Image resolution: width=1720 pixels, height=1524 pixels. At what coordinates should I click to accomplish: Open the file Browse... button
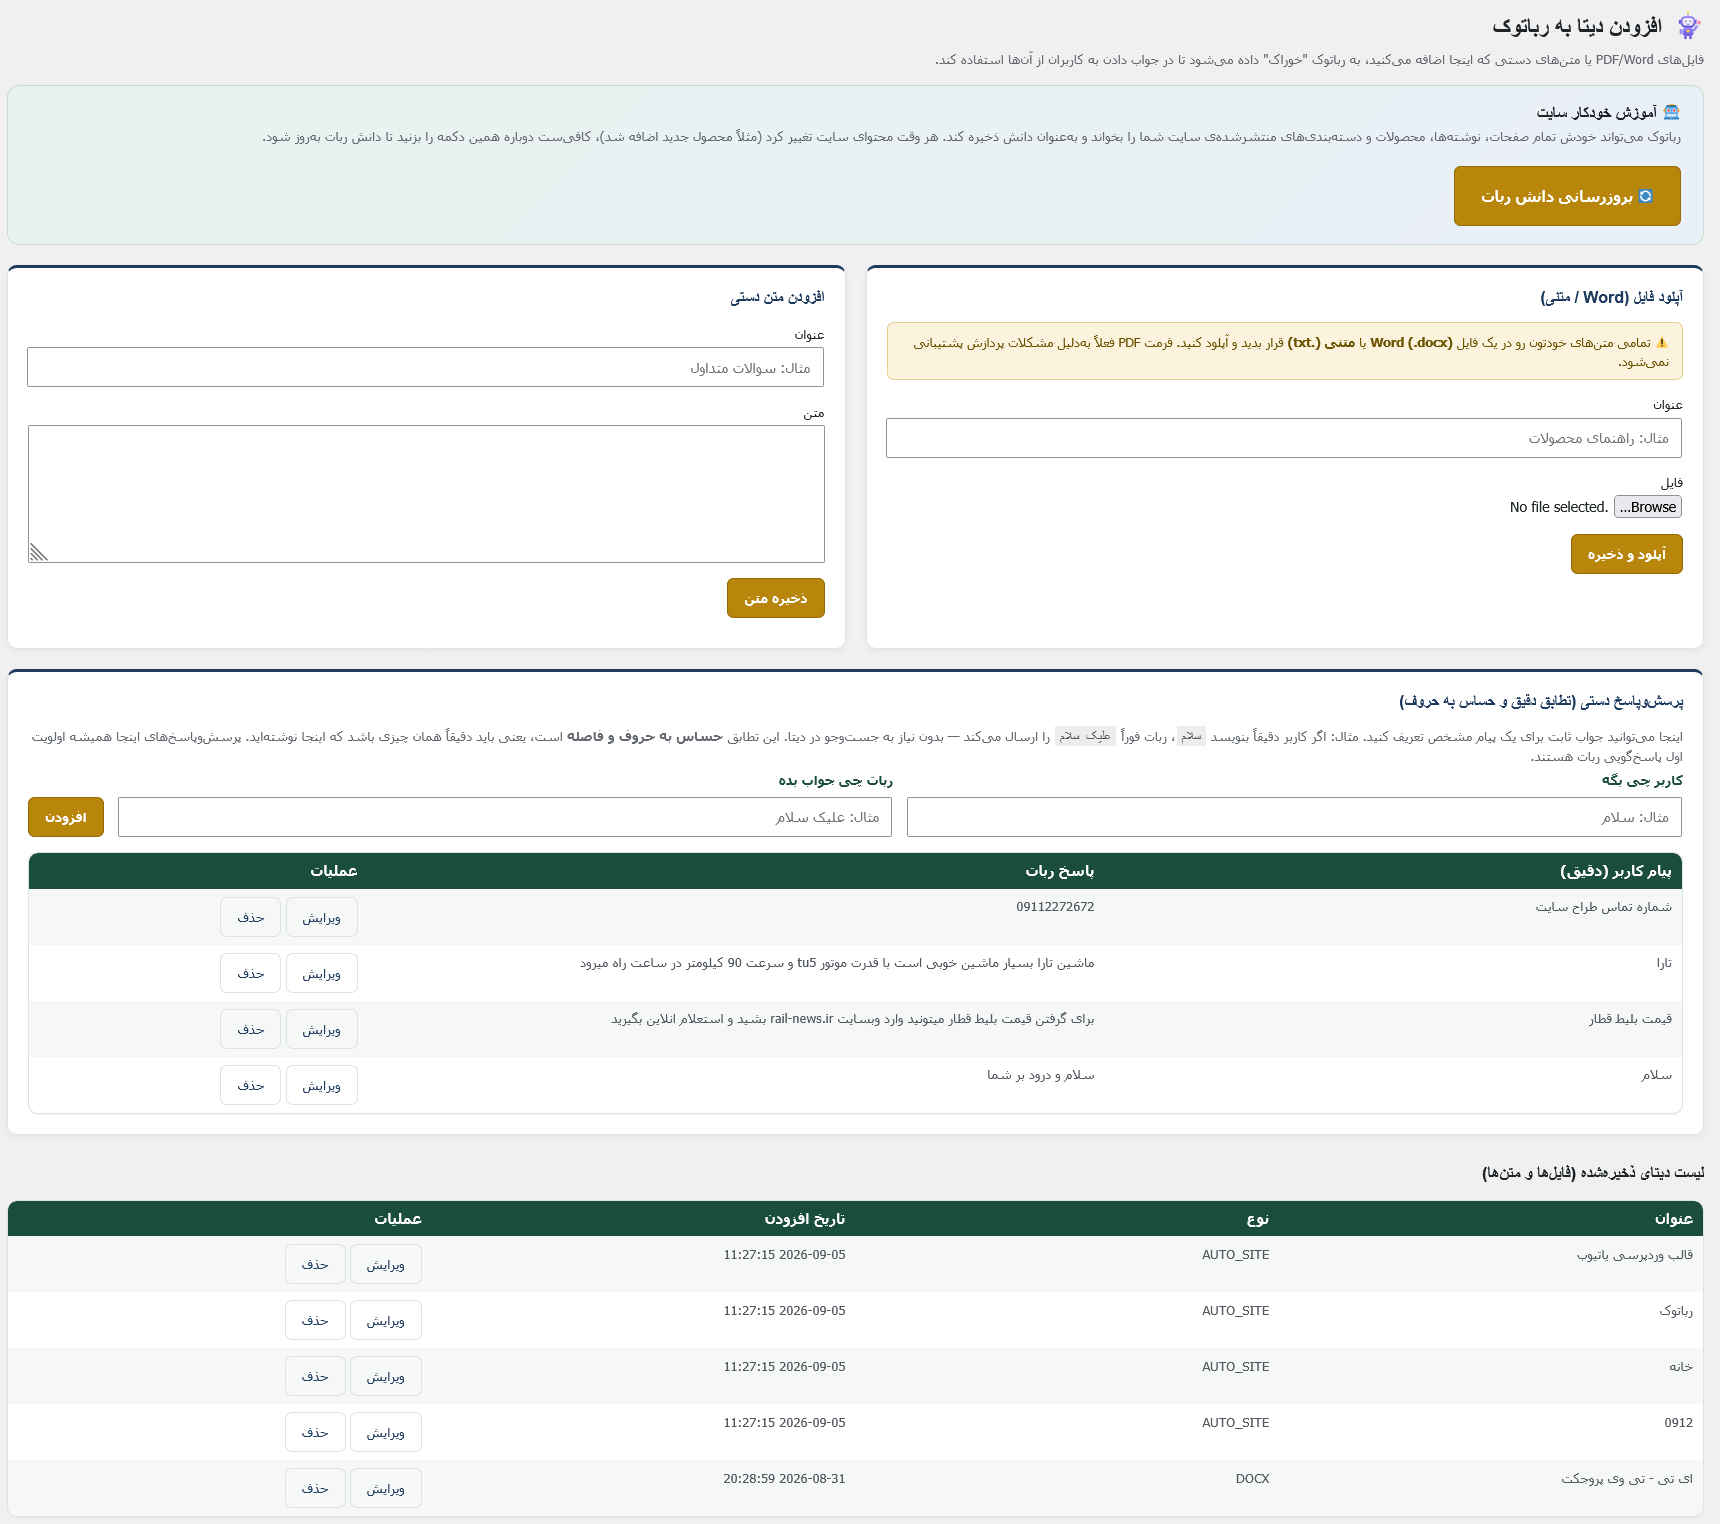click(1648, 507)
